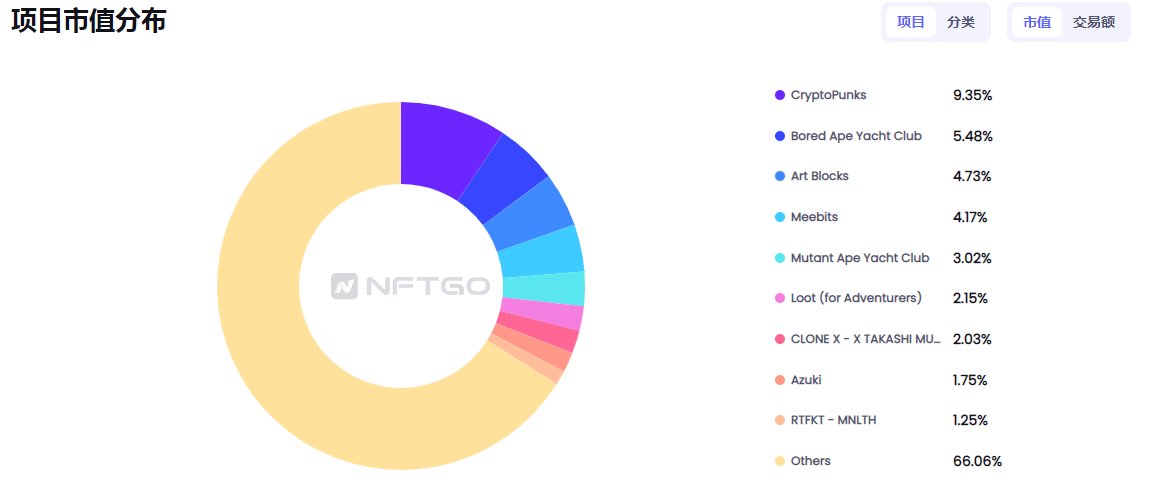
Task: Click the Loot (for Adventurers) legend dot
Action: click(x=780, y=299)
